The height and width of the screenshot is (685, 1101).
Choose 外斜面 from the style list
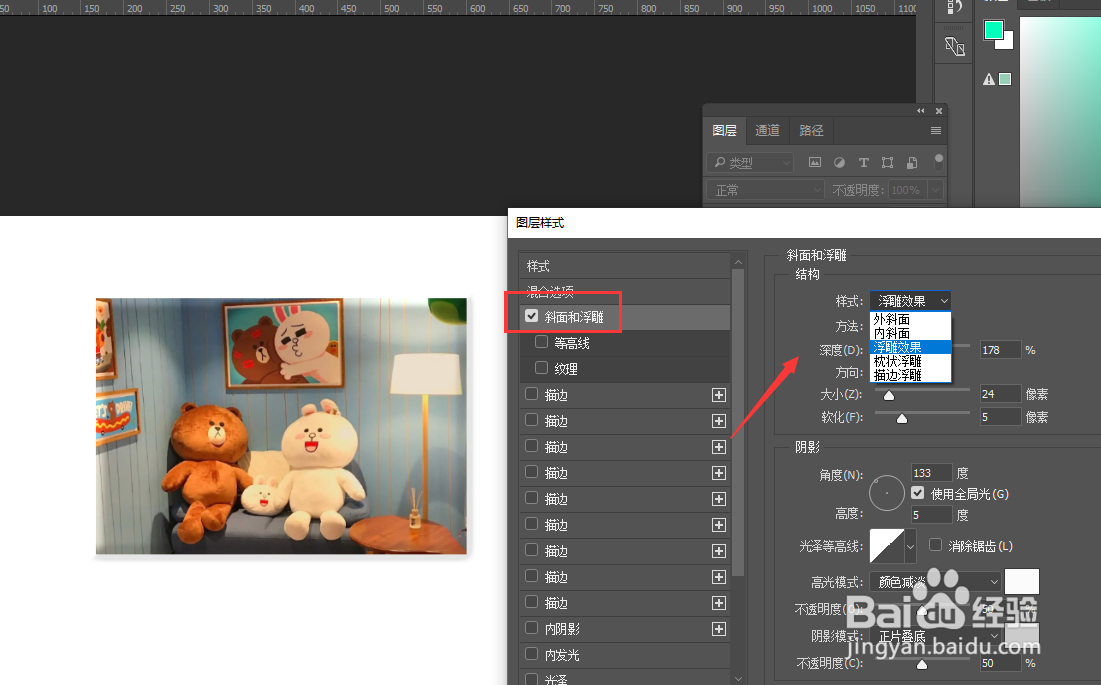(x=910, y=319)
